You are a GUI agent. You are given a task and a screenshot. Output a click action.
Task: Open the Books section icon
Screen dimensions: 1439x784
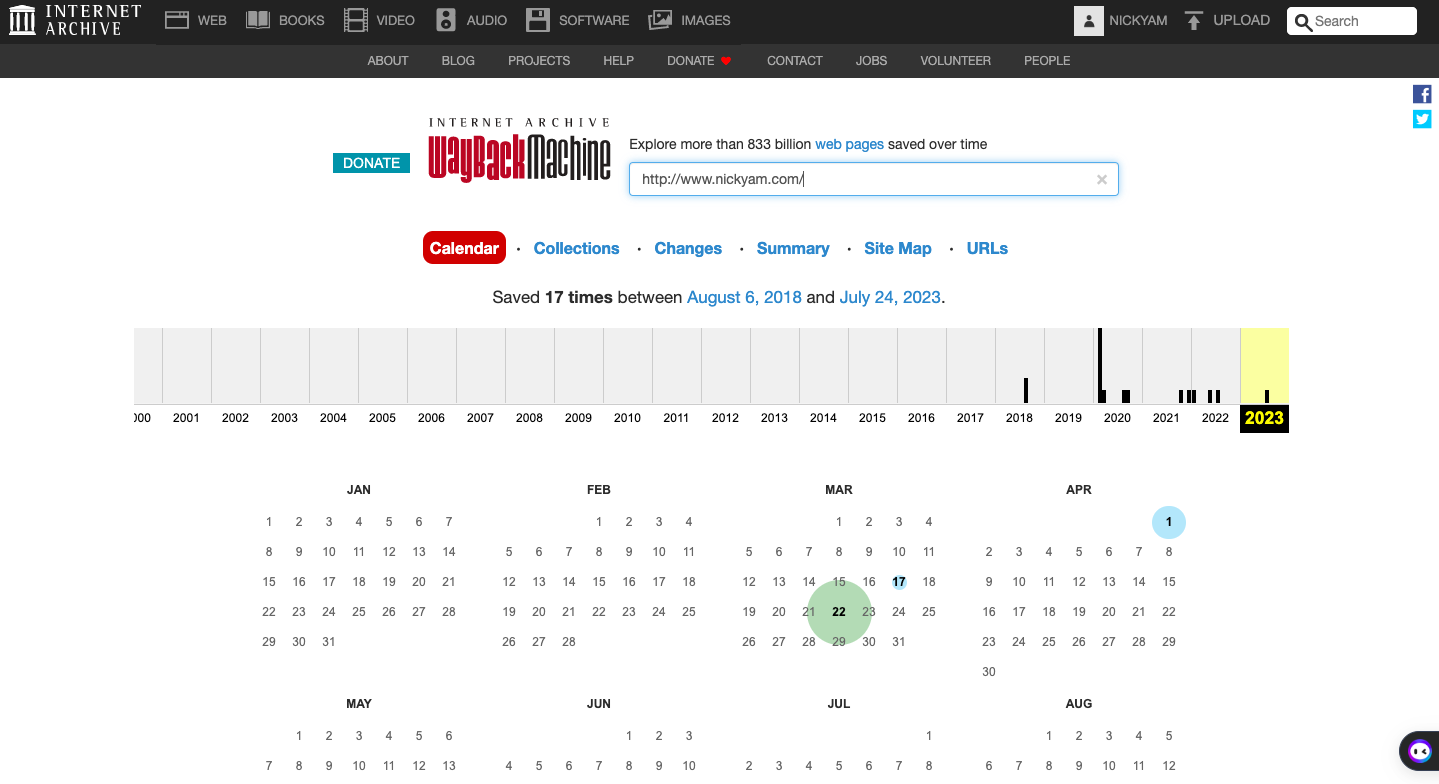[258, 20]
